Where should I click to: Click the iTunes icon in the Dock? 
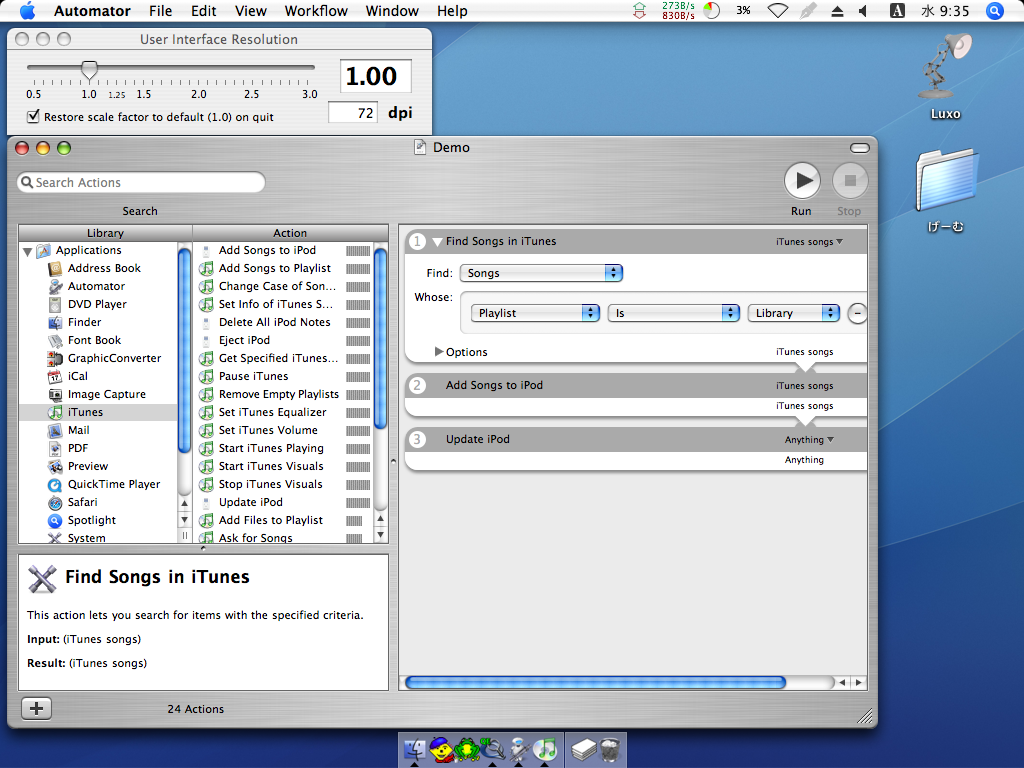(x=546, y=749)
